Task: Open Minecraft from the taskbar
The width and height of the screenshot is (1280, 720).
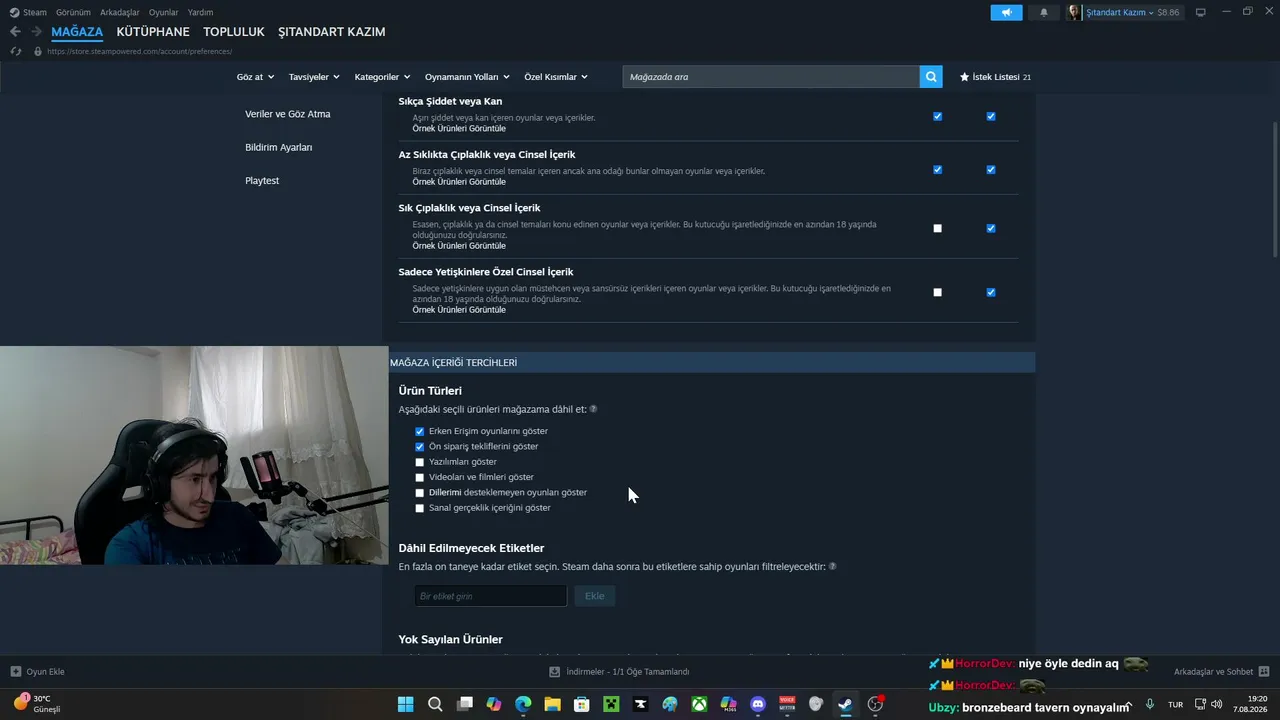Action: tap(611, 704)
